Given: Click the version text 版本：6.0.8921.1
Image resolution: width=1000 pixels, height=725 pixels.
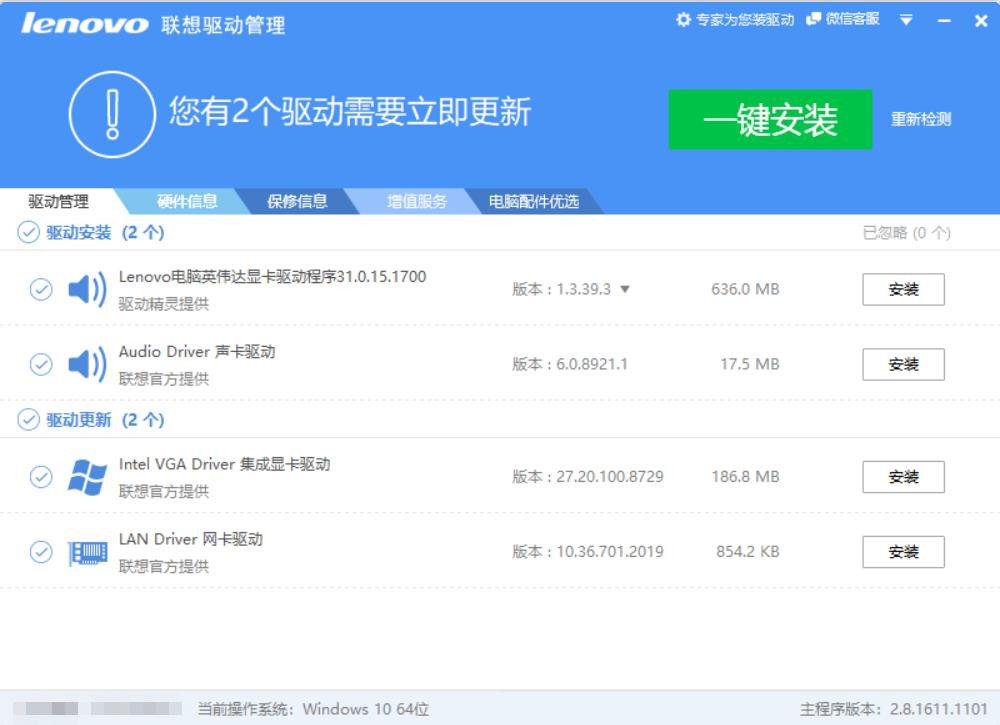Looking at the screenshot, I should [570, 365].
